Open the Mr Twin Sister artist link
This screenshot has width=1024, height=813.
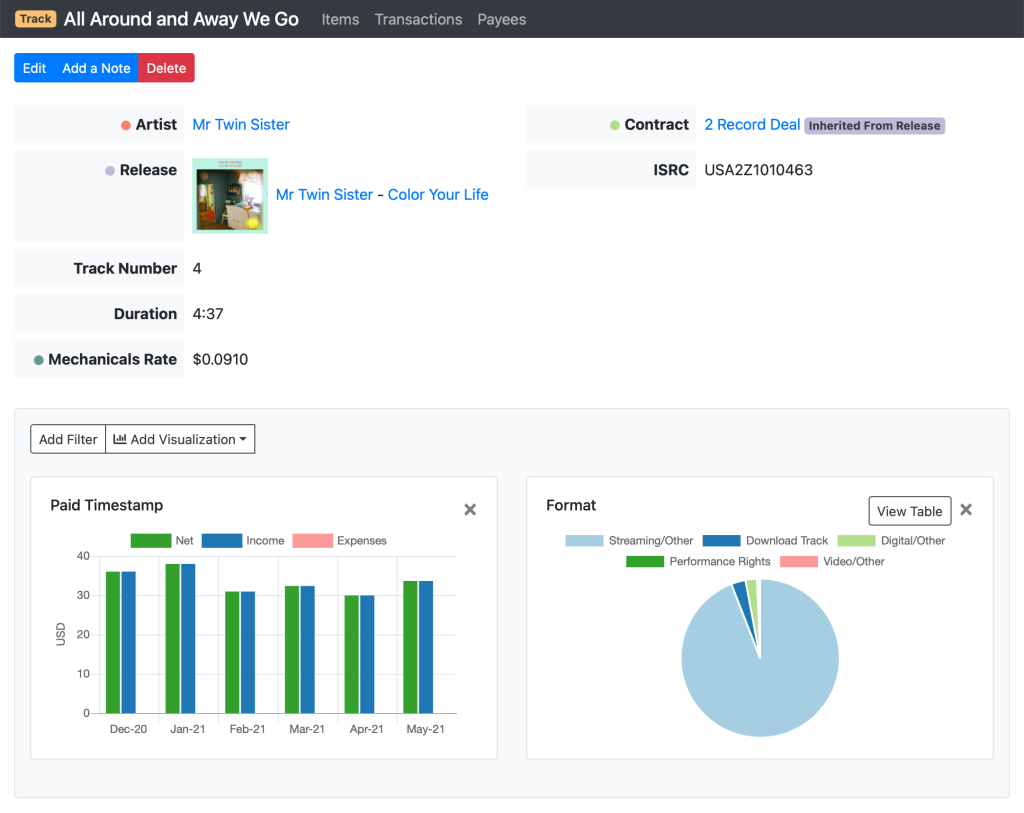pyautogui.click(x=241, y=125)
